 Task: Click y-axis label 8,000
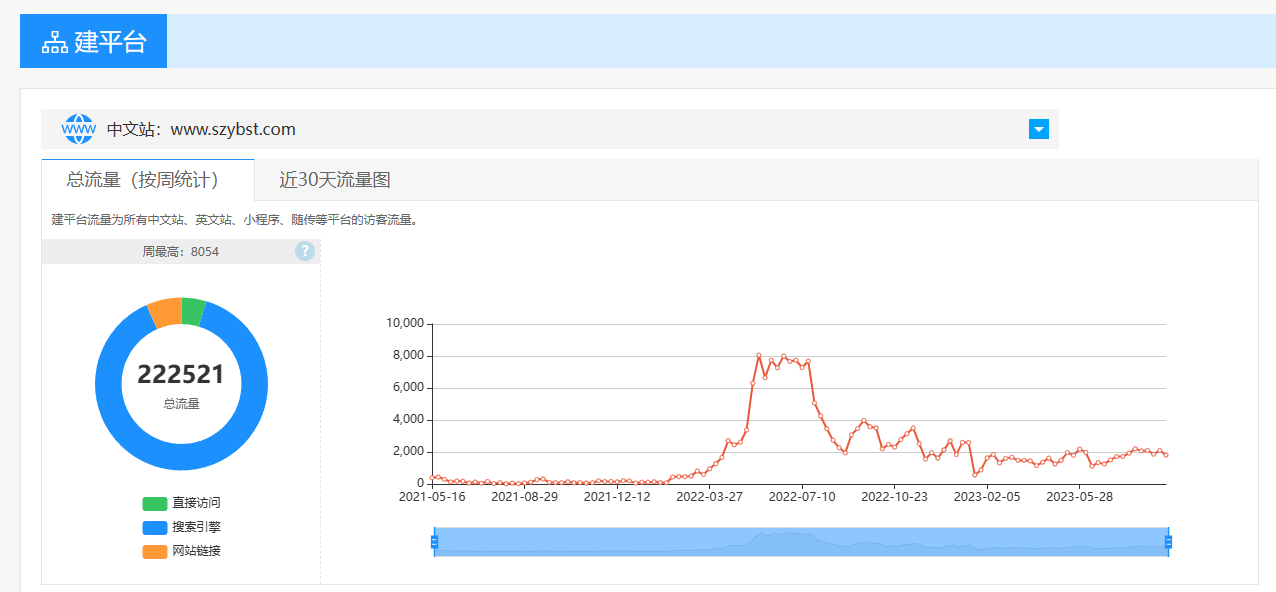(408, 355)
